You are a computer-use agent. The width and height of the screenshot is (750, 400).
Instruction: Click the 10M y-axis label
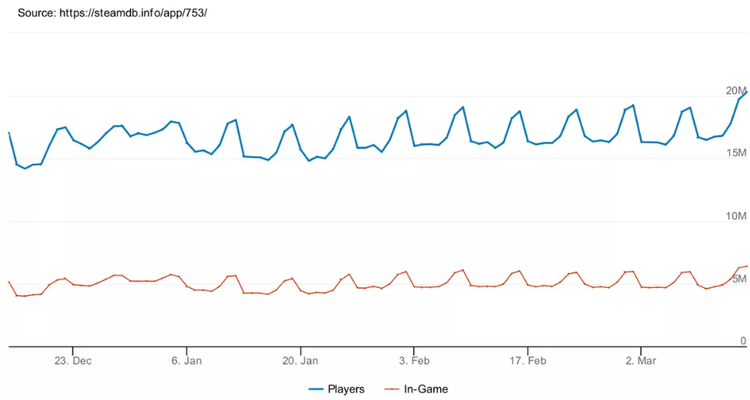tap(736, 216)
